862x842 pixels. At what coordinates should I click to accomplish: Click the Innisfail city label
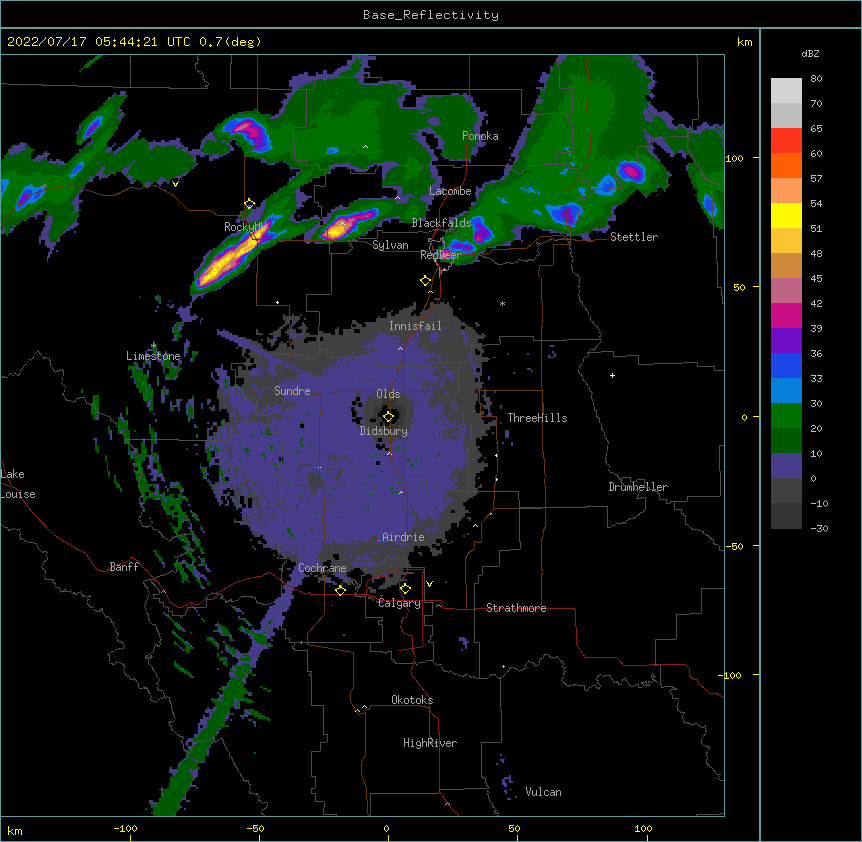[415, 326]
